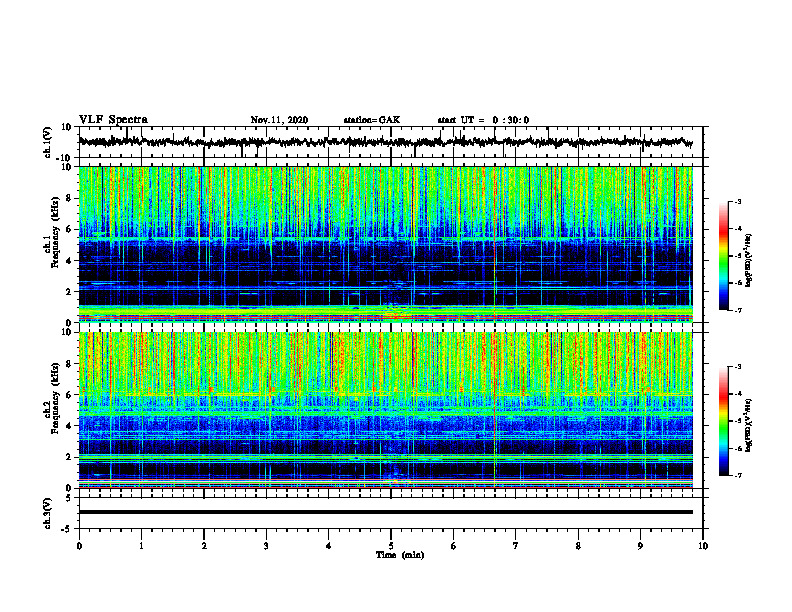Viewport: 792px width, 612px height.
Task: Click the time axis tick label "4"
Action: (329, 546)
